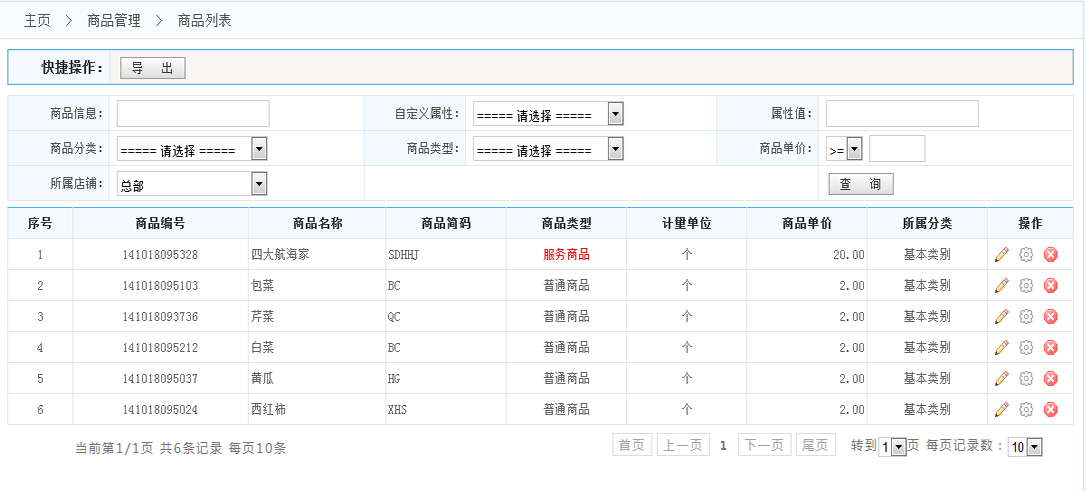Viewport: 1086px width, 491px height.
Task: Open the 自定义属性 dropdown
Action: click(x=548, y=115)
